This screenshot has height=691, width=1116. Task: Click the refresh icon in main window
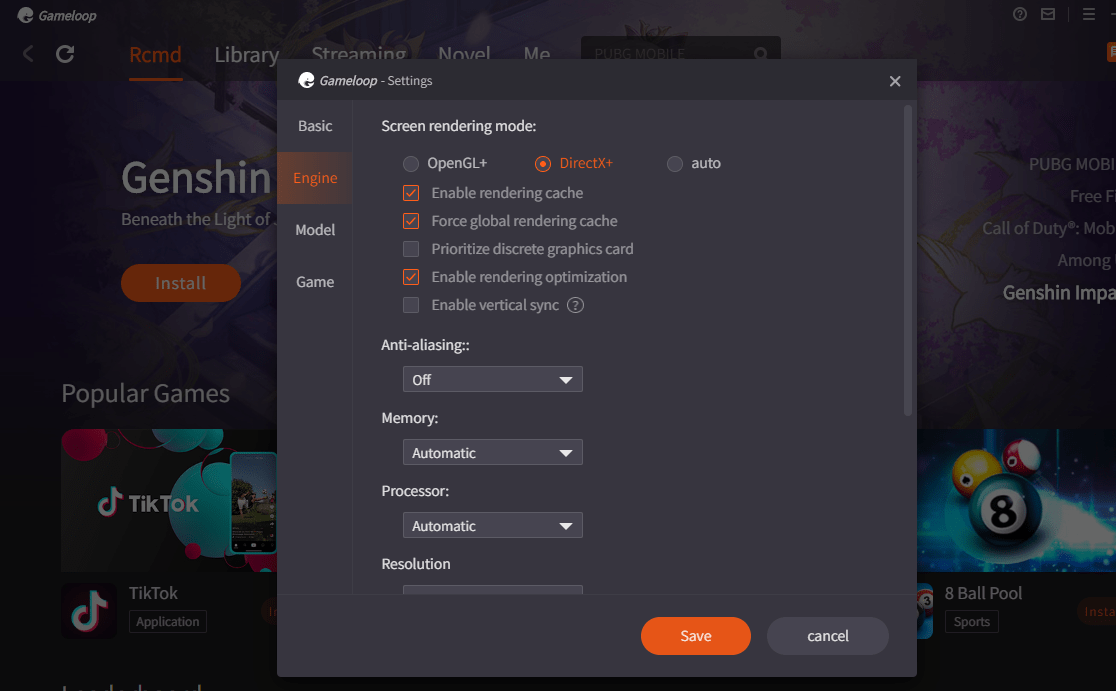click(65, 54)
